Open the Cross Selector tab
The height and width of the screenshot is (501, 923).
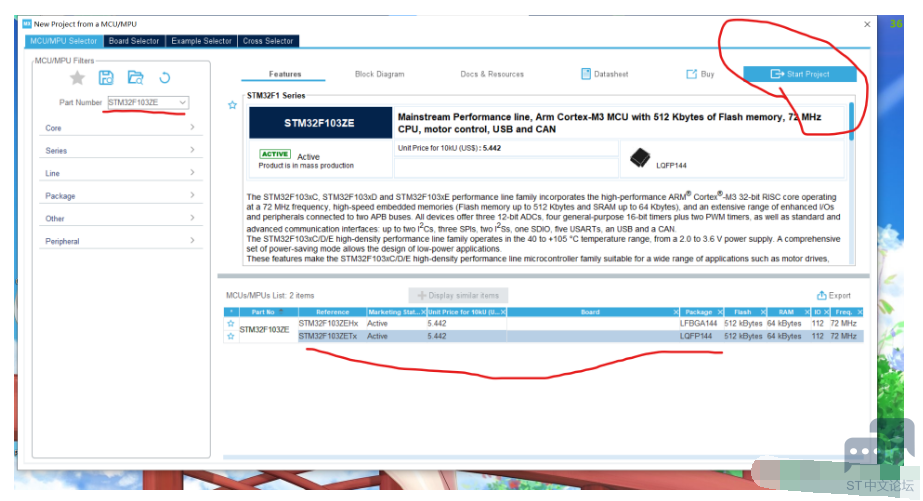coord(268,41)
